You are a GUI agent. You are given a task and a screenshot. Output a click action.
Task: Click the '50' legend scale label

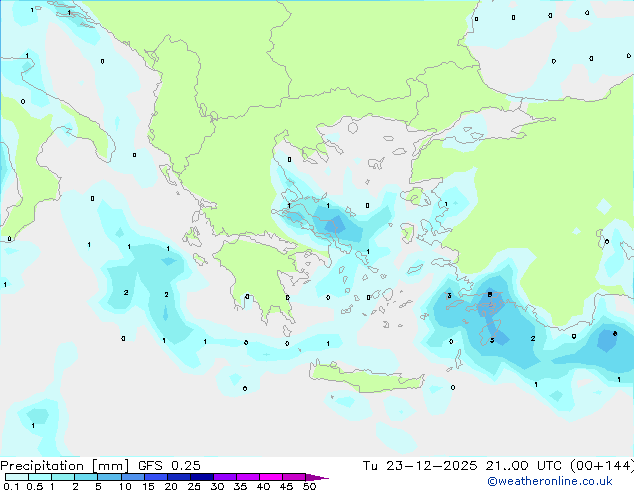pos(309,486)
